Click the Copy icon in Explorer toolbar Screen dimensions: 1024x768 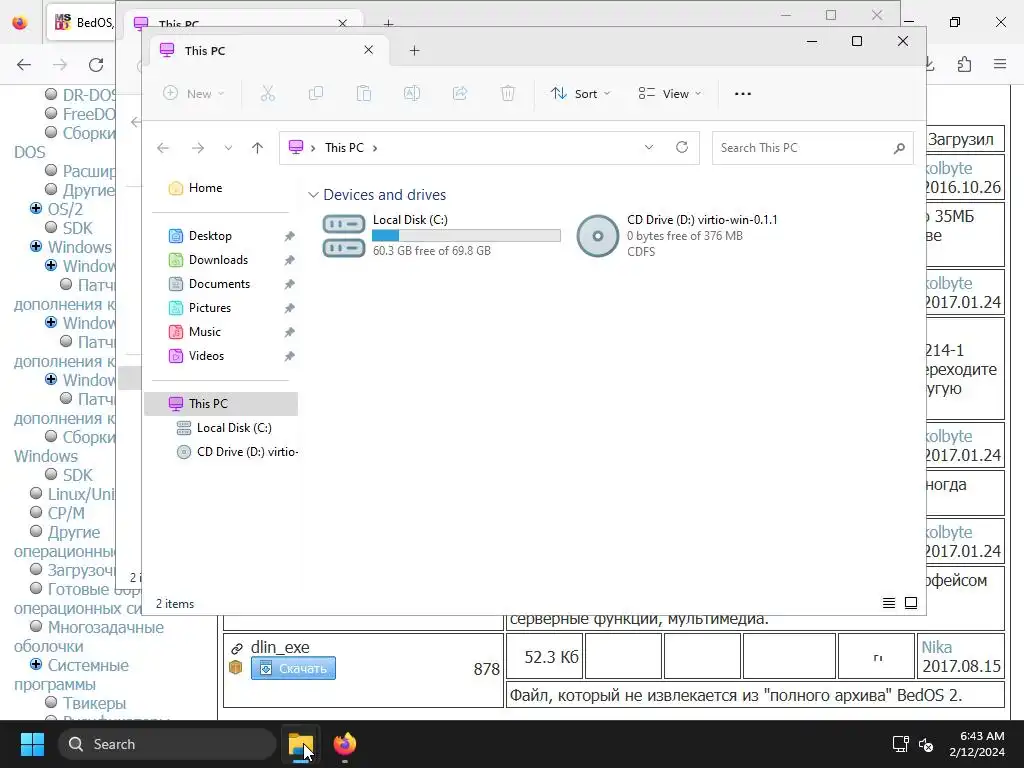(315, 93)
